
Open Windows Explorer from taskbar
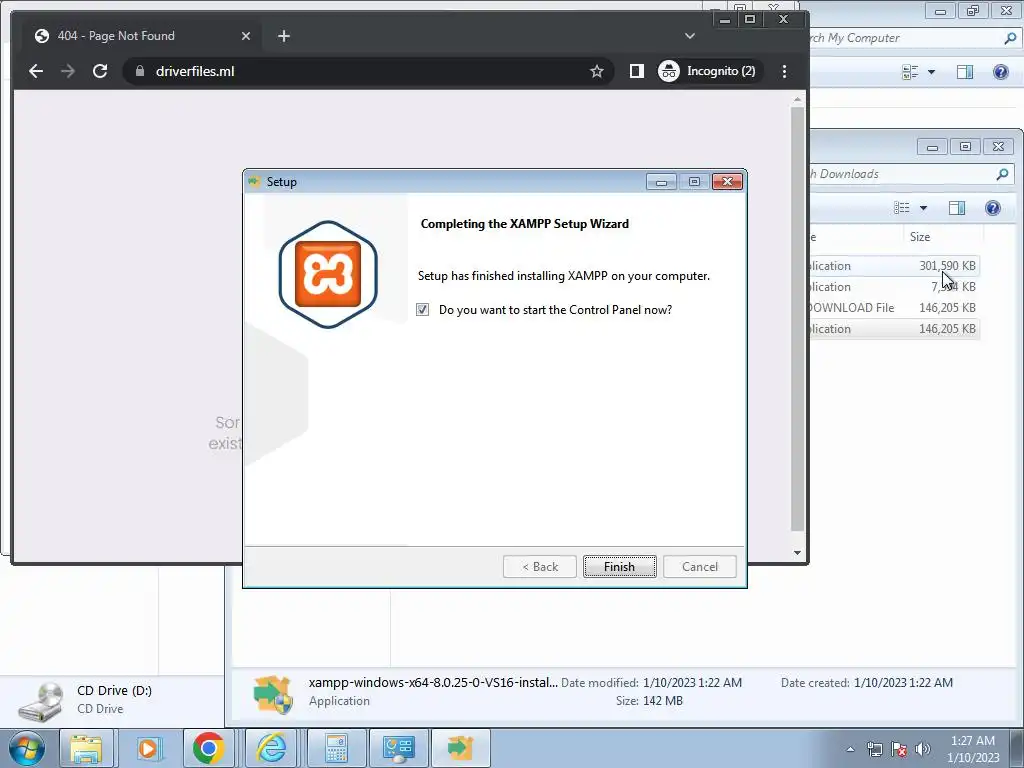[x=86, y=748]
